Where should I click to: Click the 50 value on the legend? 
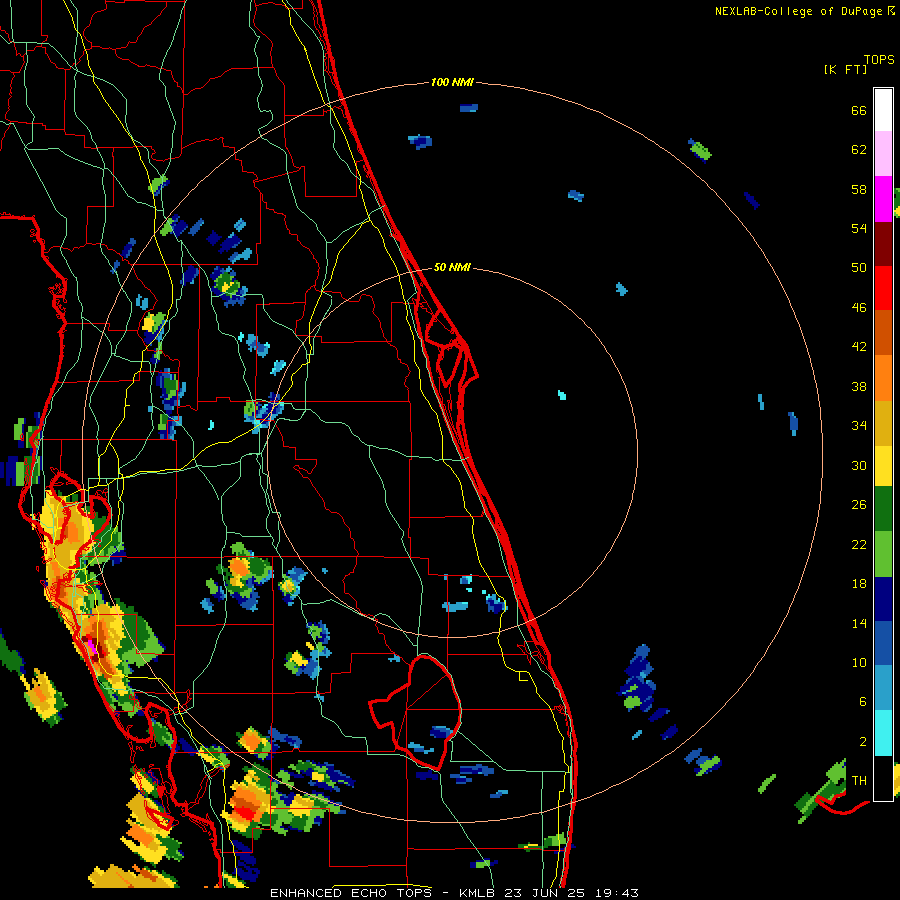click(x=859, y=268)
